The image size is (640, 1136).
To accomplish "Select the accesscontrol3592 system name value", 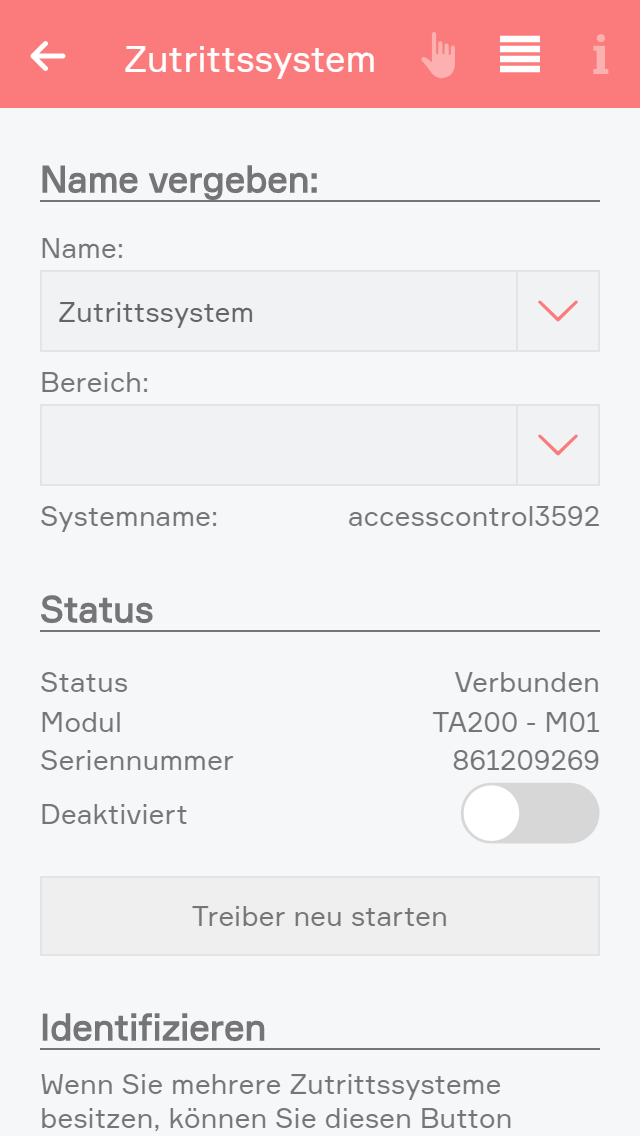I will tap(473, 517).
